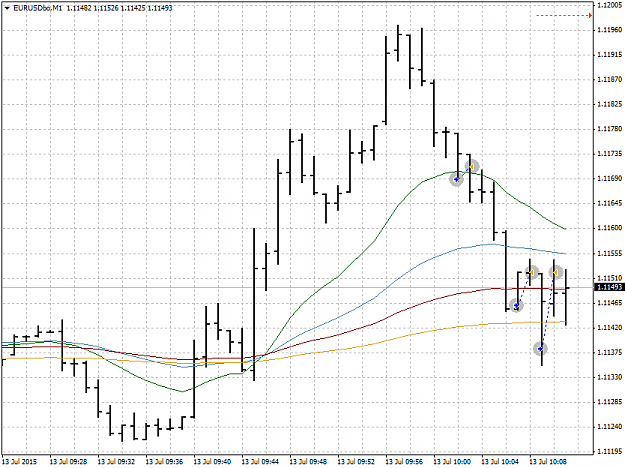Select the lowest blue entry arrow near 1.11375

[540, 349]
